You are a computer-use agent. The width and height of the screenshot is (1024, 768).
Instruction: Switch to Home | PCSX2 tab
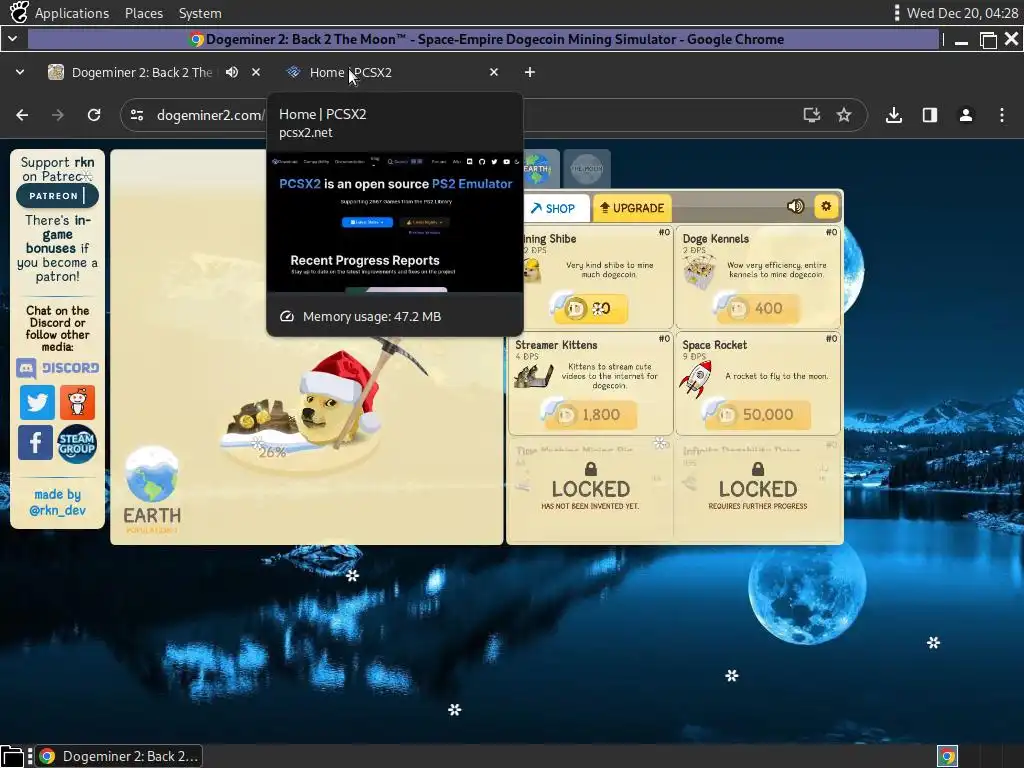coord(351,72)
